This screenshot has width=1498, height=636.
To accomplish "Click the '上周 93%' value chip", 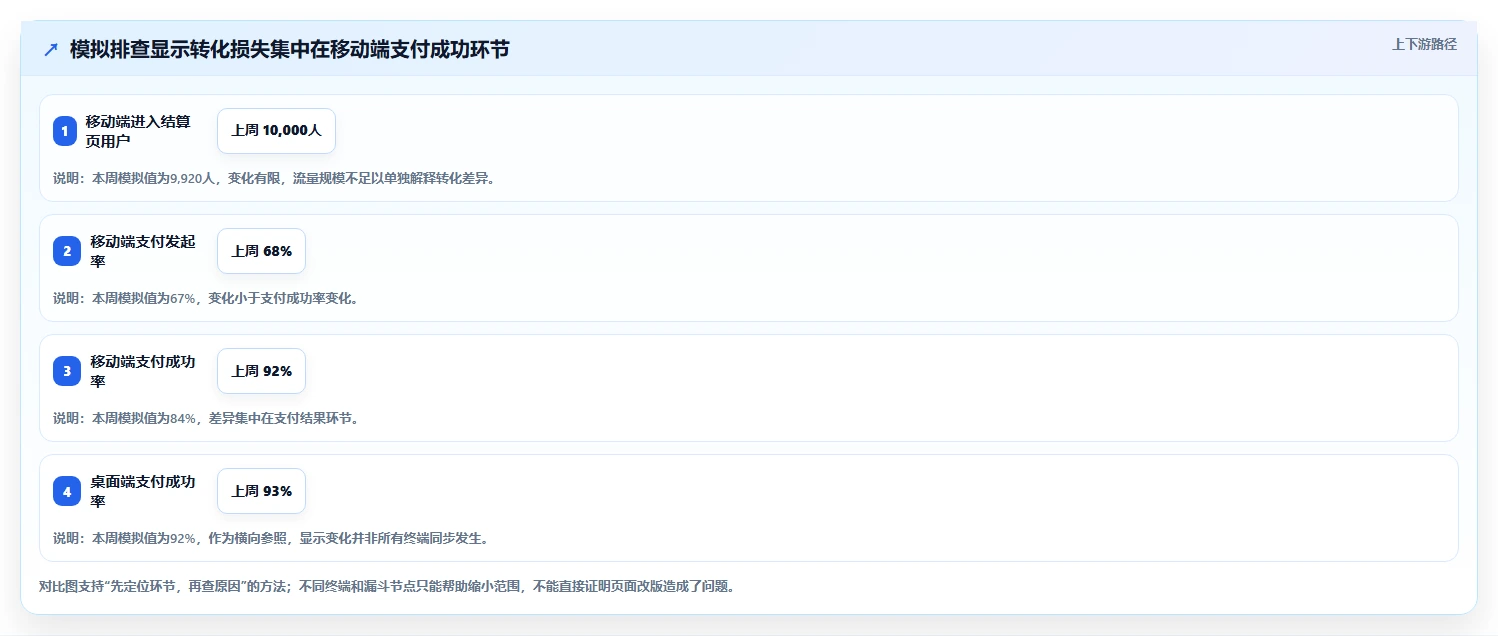I will click(x=261, y=491).
